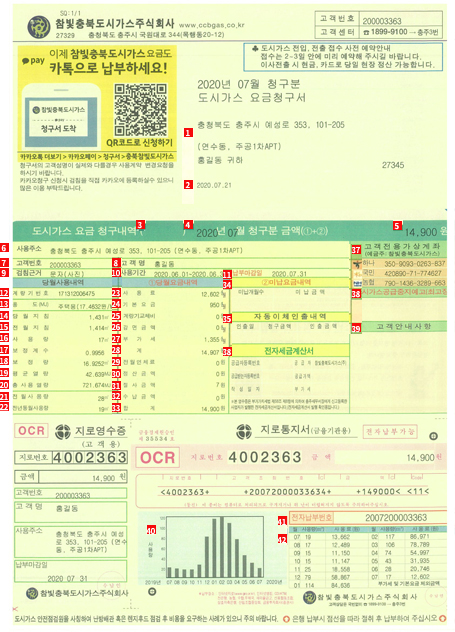The height and width of the screenshot is (632, 455).
Task: Click the '당월사용내역' column header
Action: click(x=62, y=283)
